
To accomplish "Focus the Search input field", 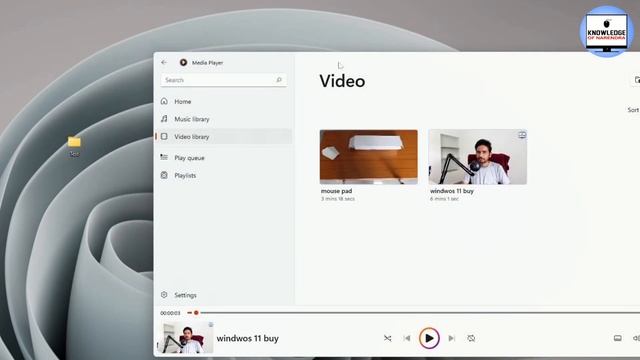I will (224, 80).
